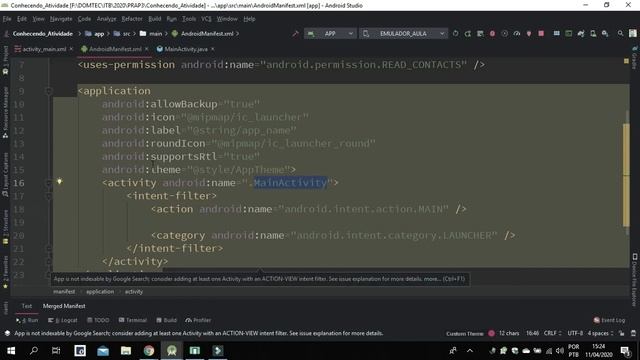
Task: Click the yellow lightbulb quick-fix icon
Action: click(x=60, y=181)
